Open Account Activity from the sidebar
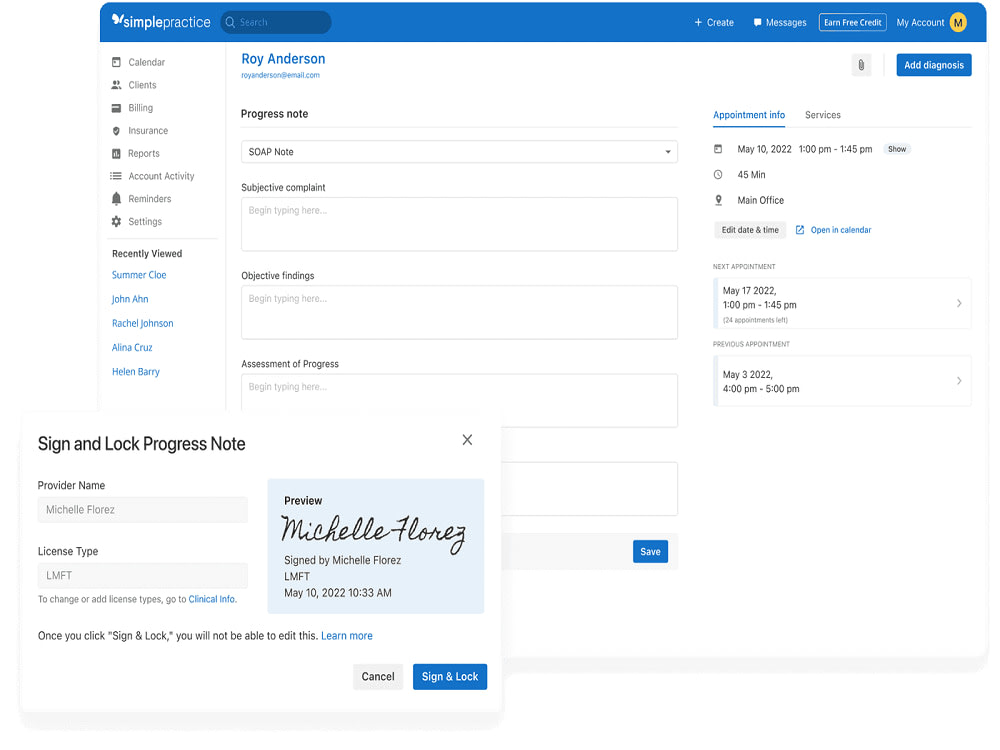 161,176
